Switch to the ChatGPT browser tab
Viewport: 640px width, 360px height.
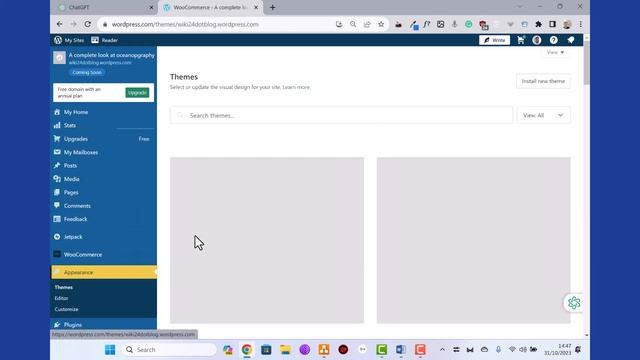pos(104,7)
